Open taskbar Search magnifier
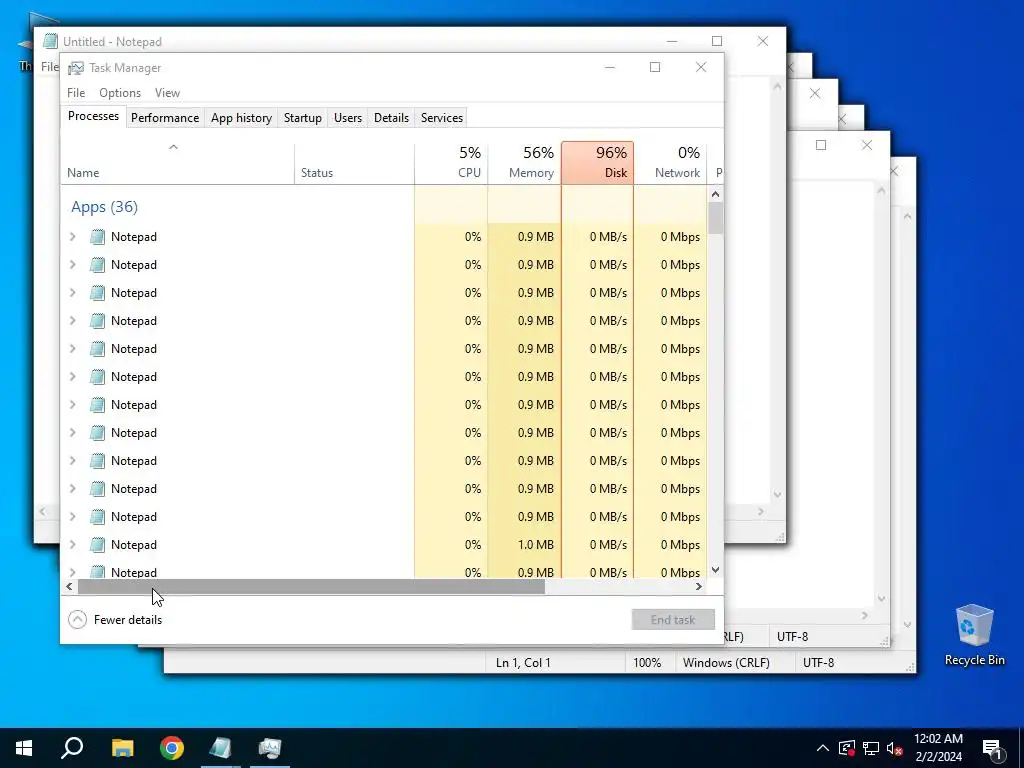 [72, 748]
